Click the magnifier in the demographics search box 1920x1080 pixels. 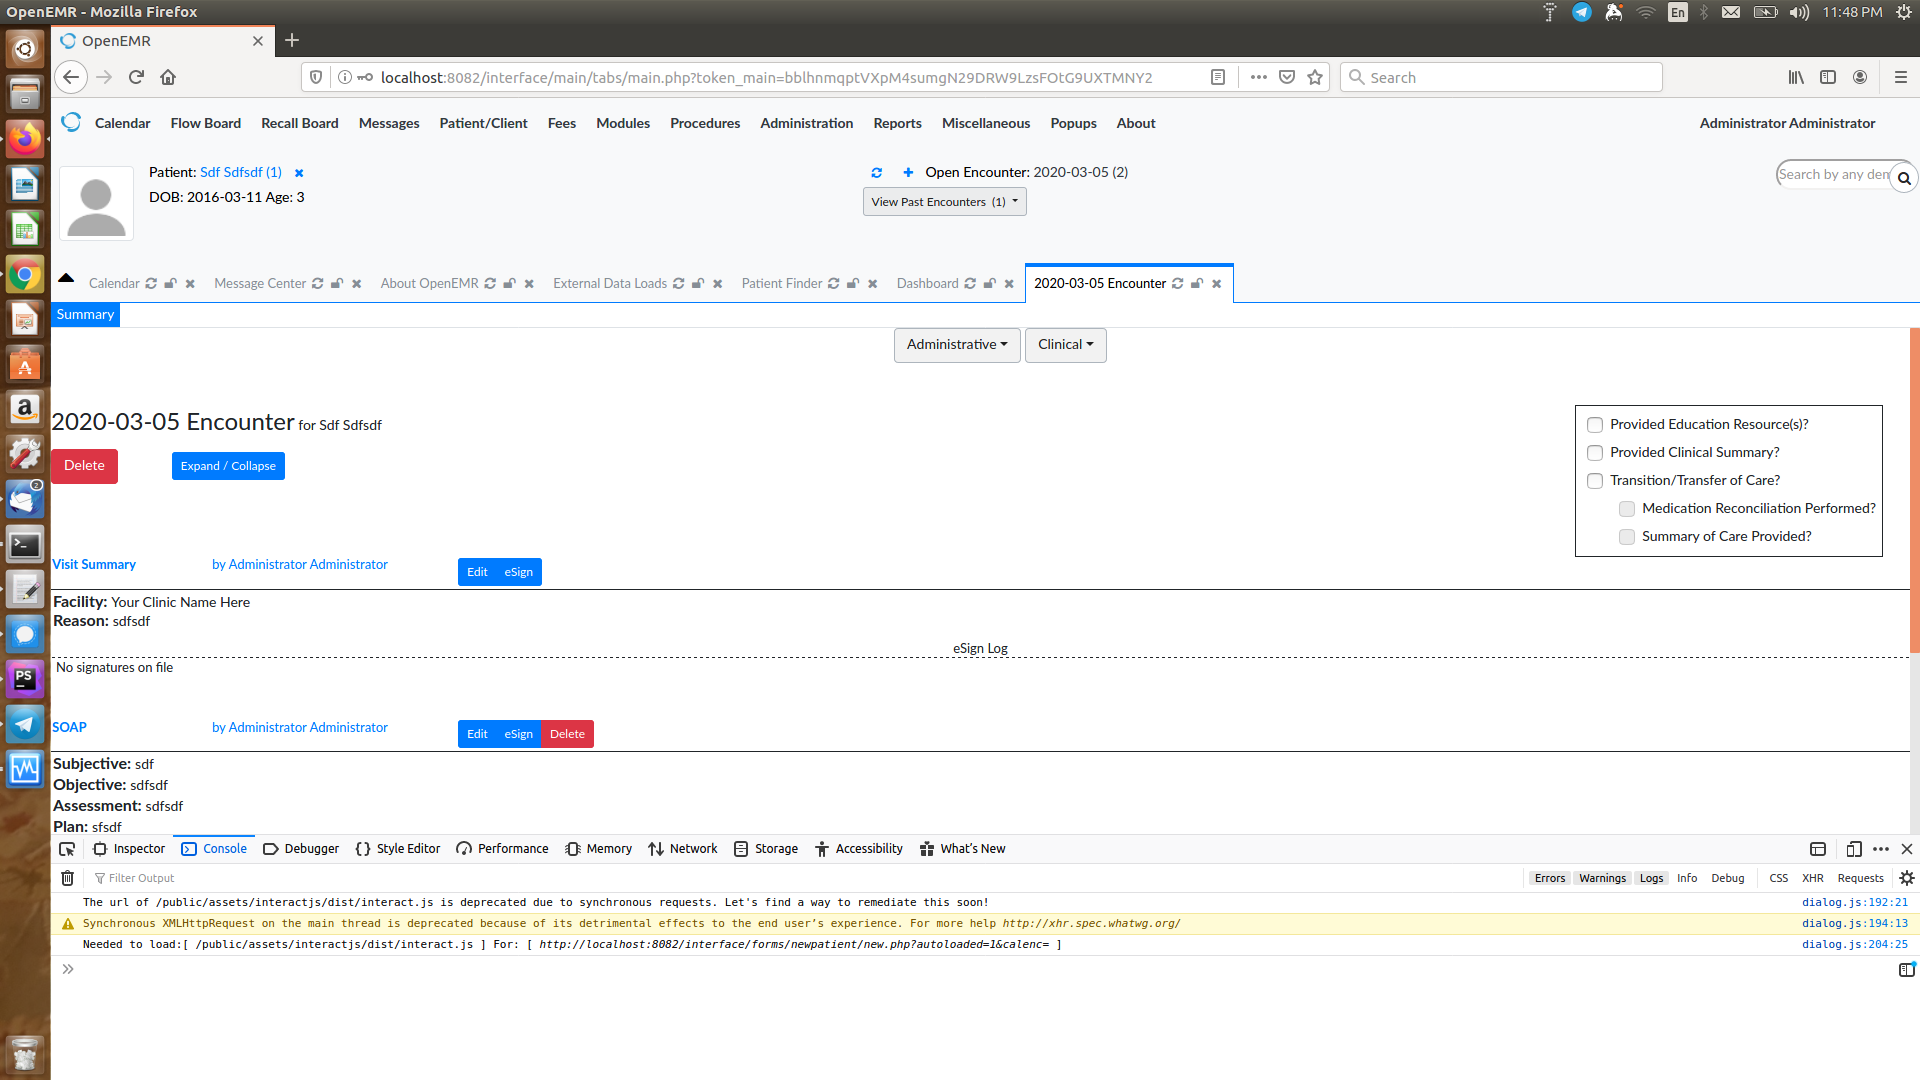coord(1904,176)
